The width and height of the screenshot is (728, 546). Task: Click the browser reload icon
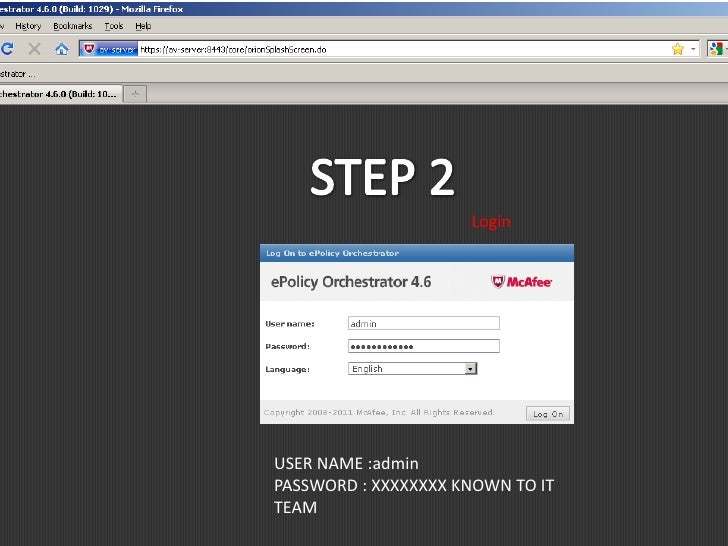click(6, 48)
